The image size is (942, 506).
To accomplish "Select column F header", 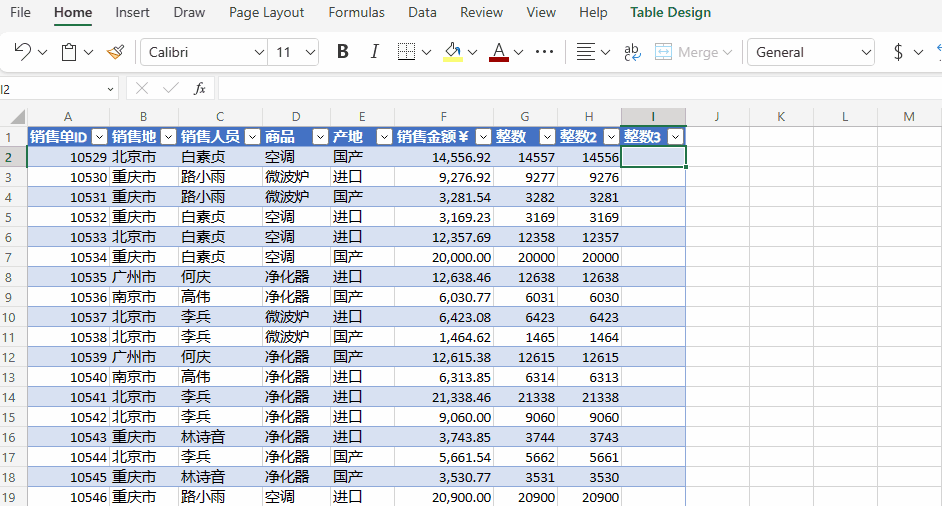I will (x=443, y=117).
